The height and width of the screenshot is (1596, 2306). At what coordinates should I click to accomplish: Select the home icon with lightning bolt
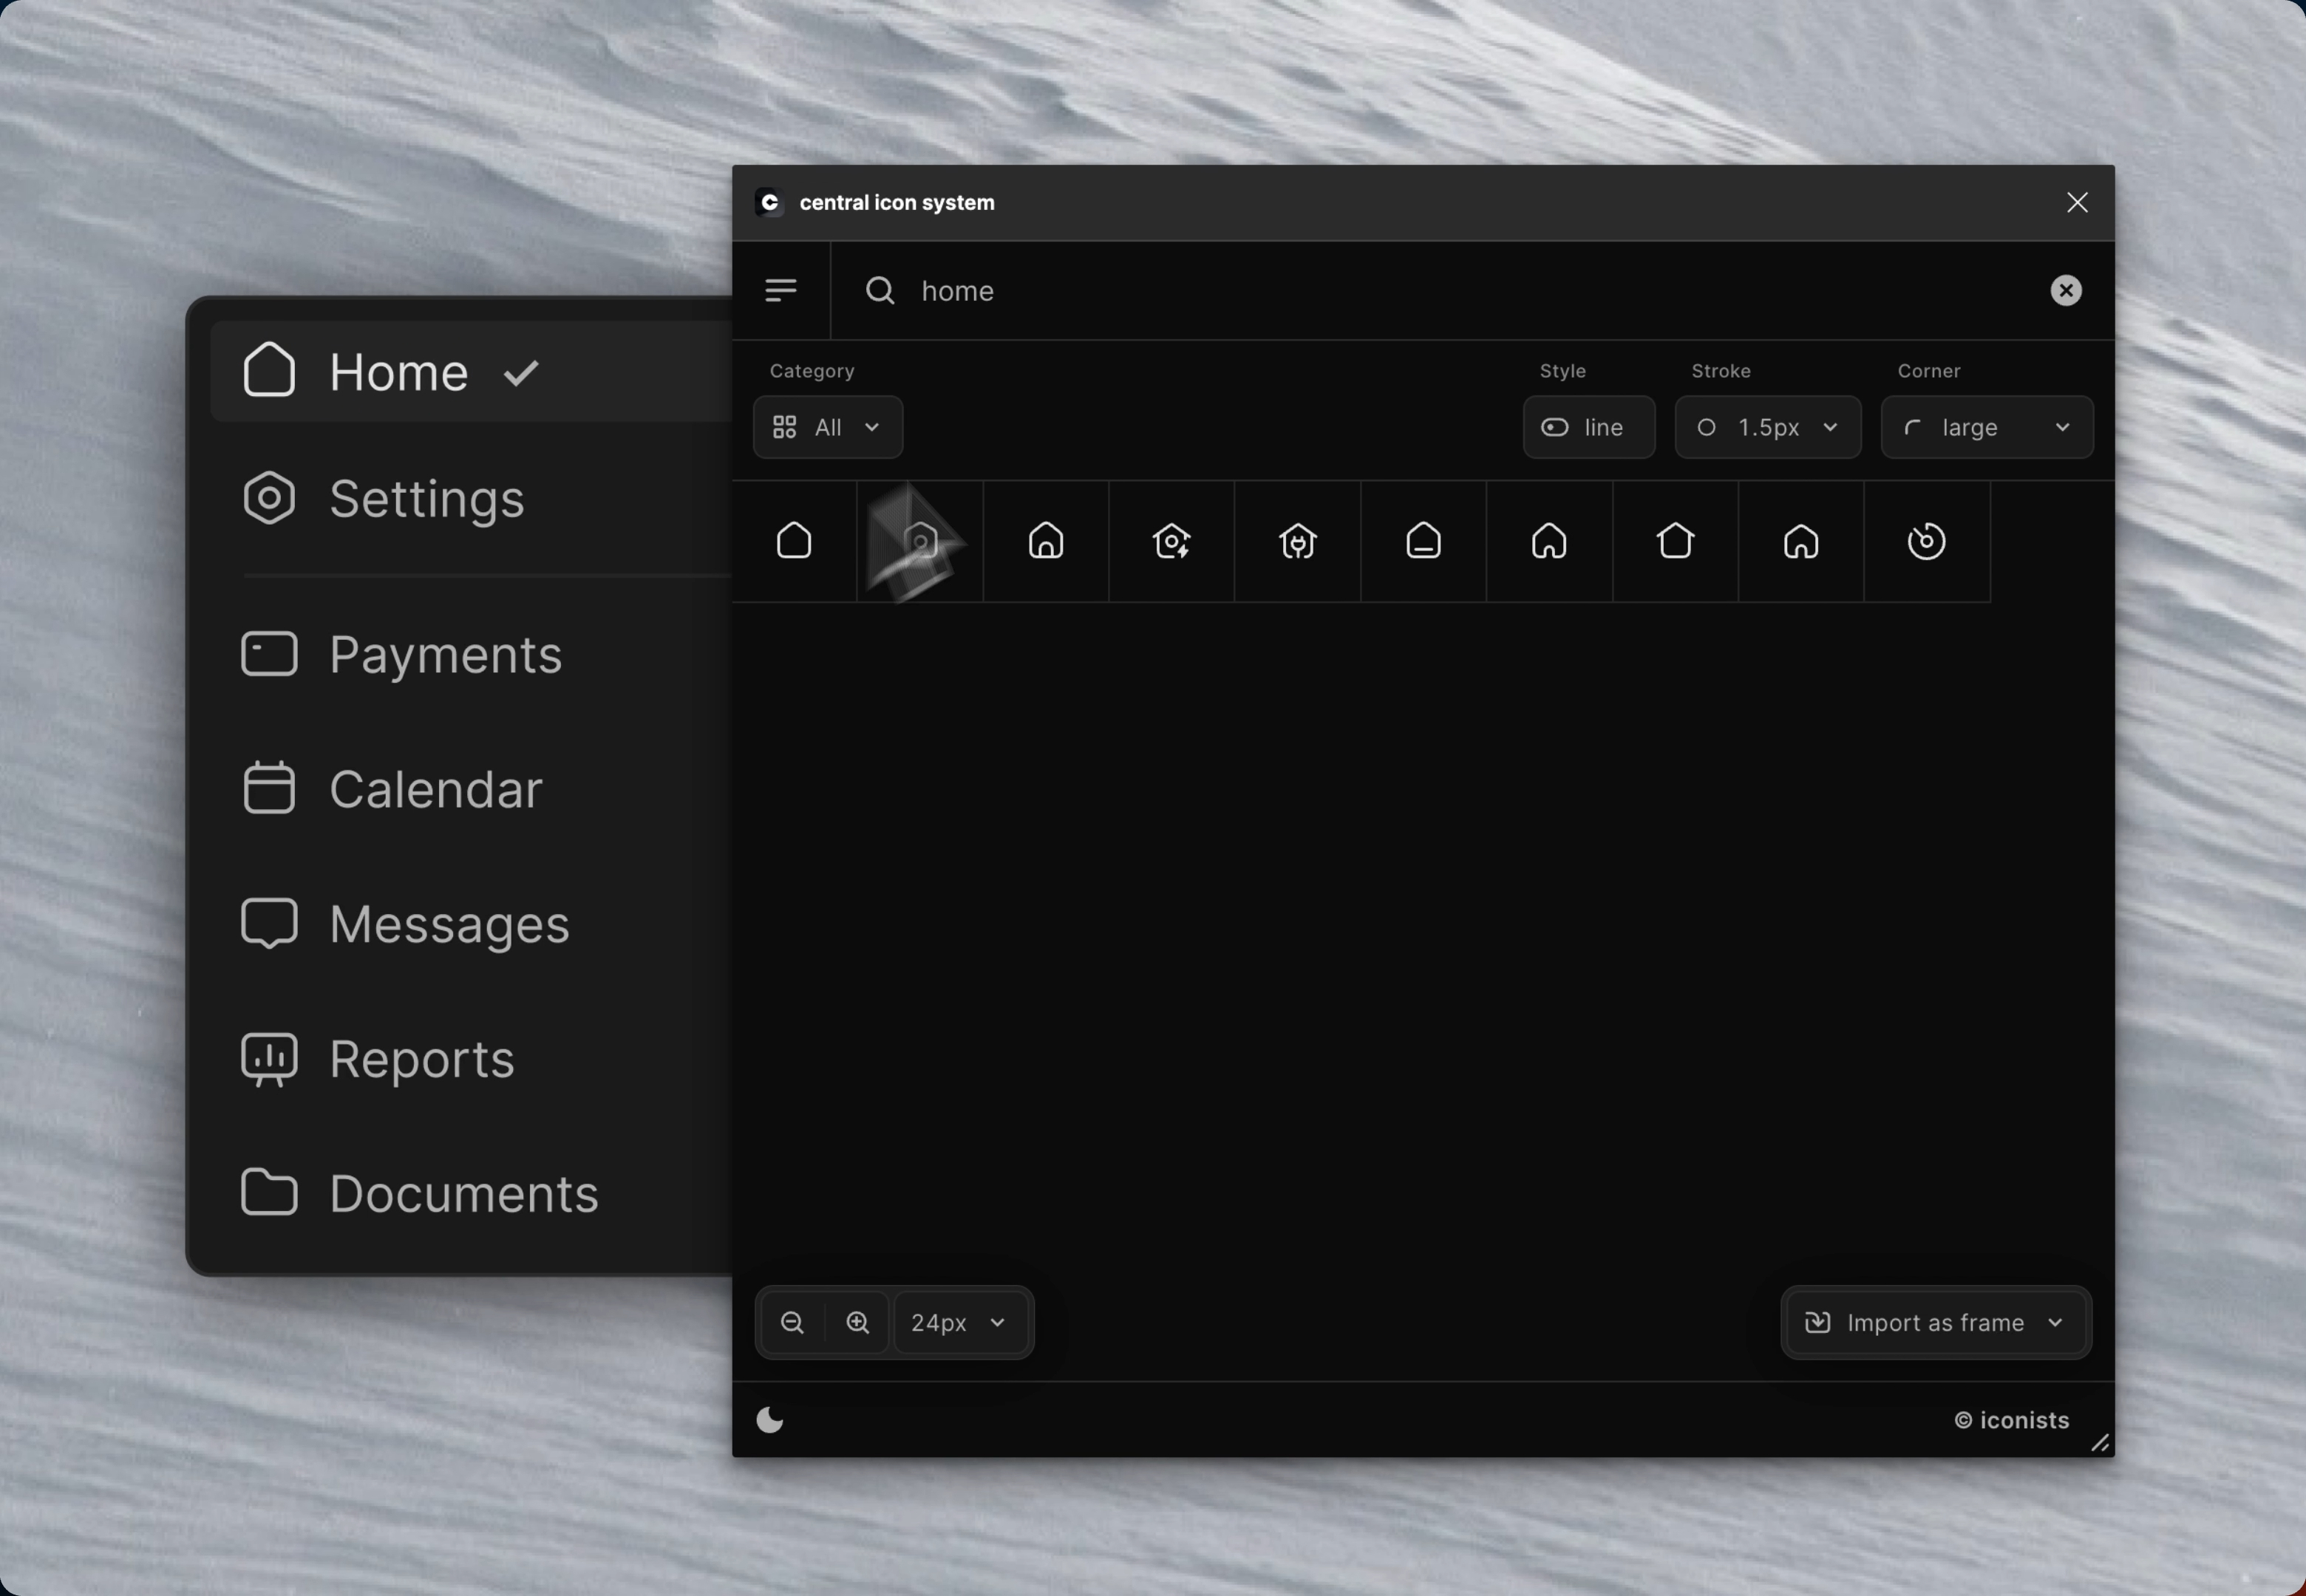1171,540
